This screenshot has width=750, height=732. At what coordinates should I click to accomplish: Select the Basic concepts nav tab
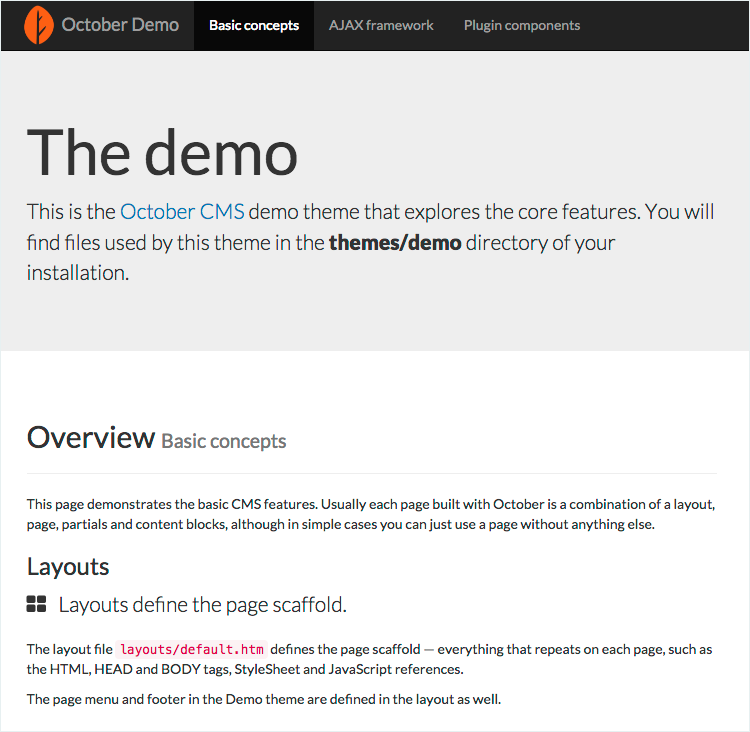(254, 25)
